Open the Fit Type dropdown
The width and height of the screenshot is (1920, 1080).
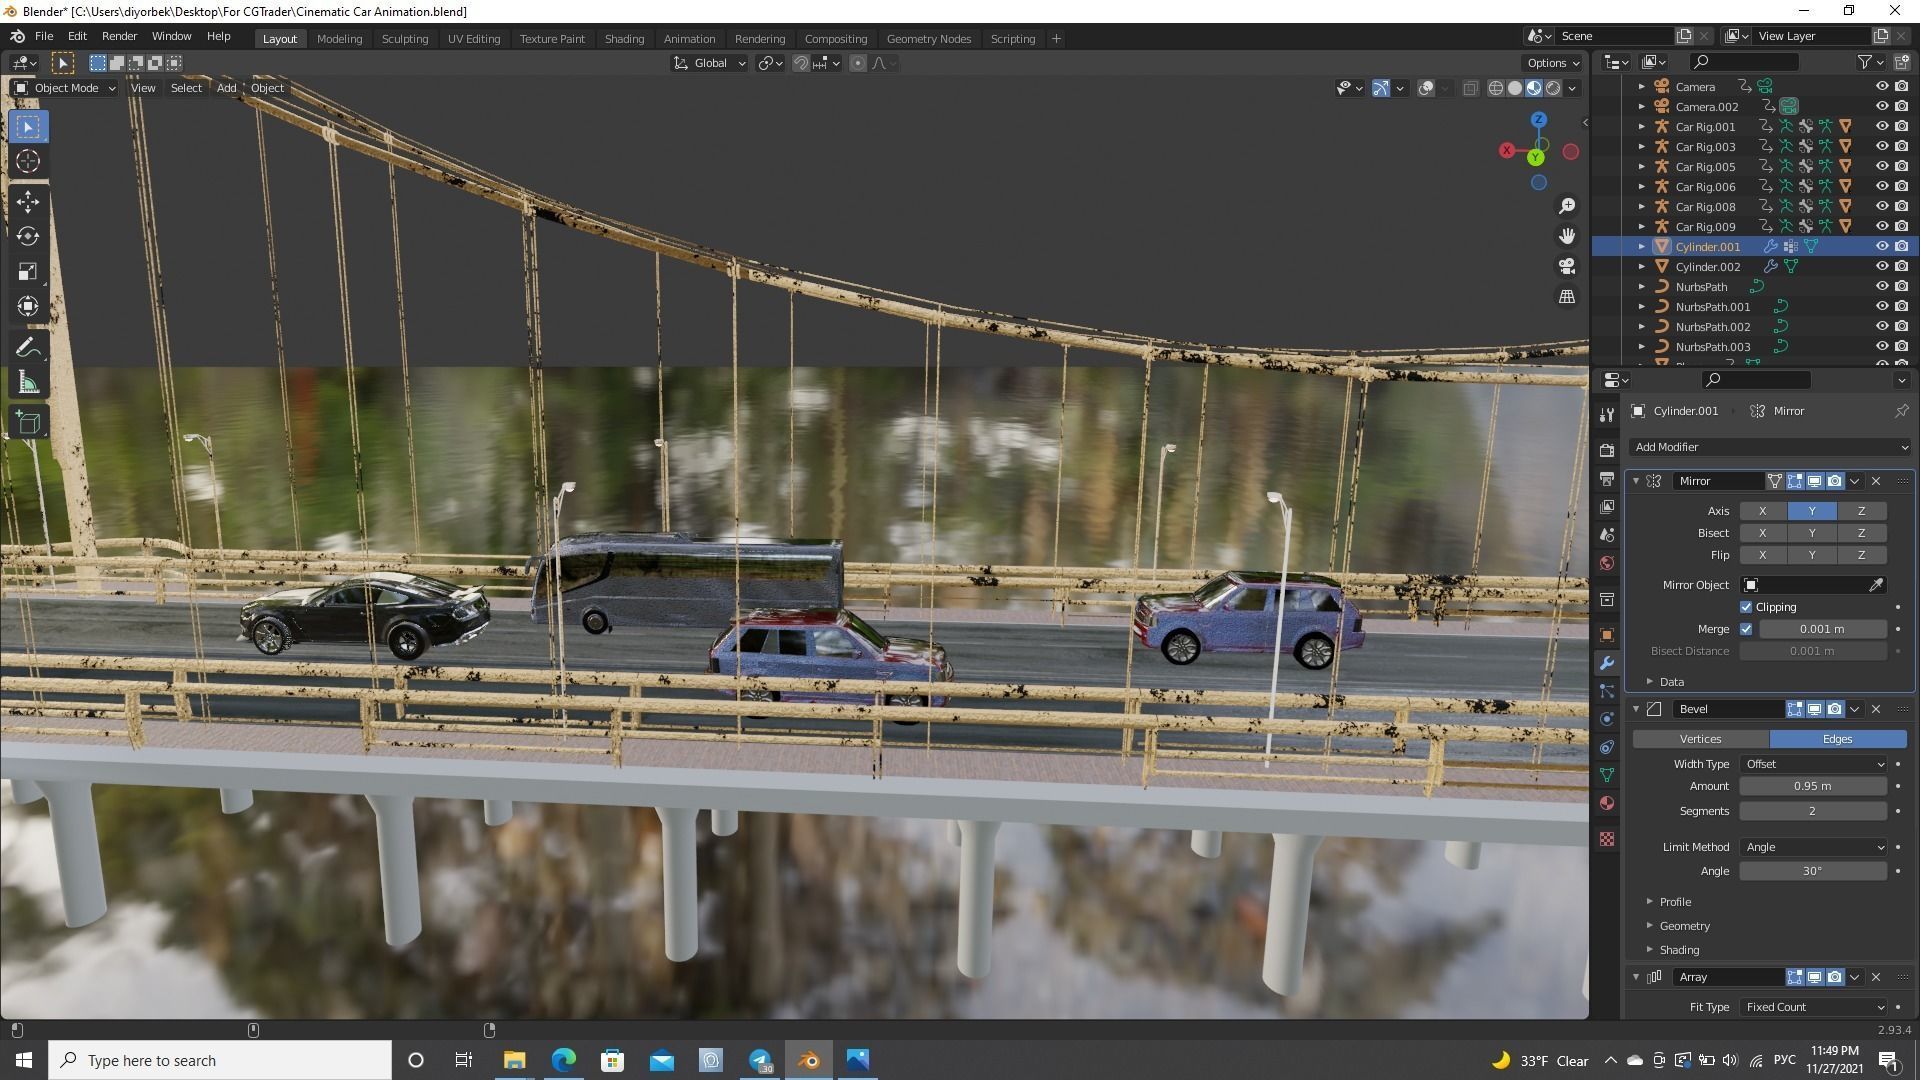pos(1813,1007)
